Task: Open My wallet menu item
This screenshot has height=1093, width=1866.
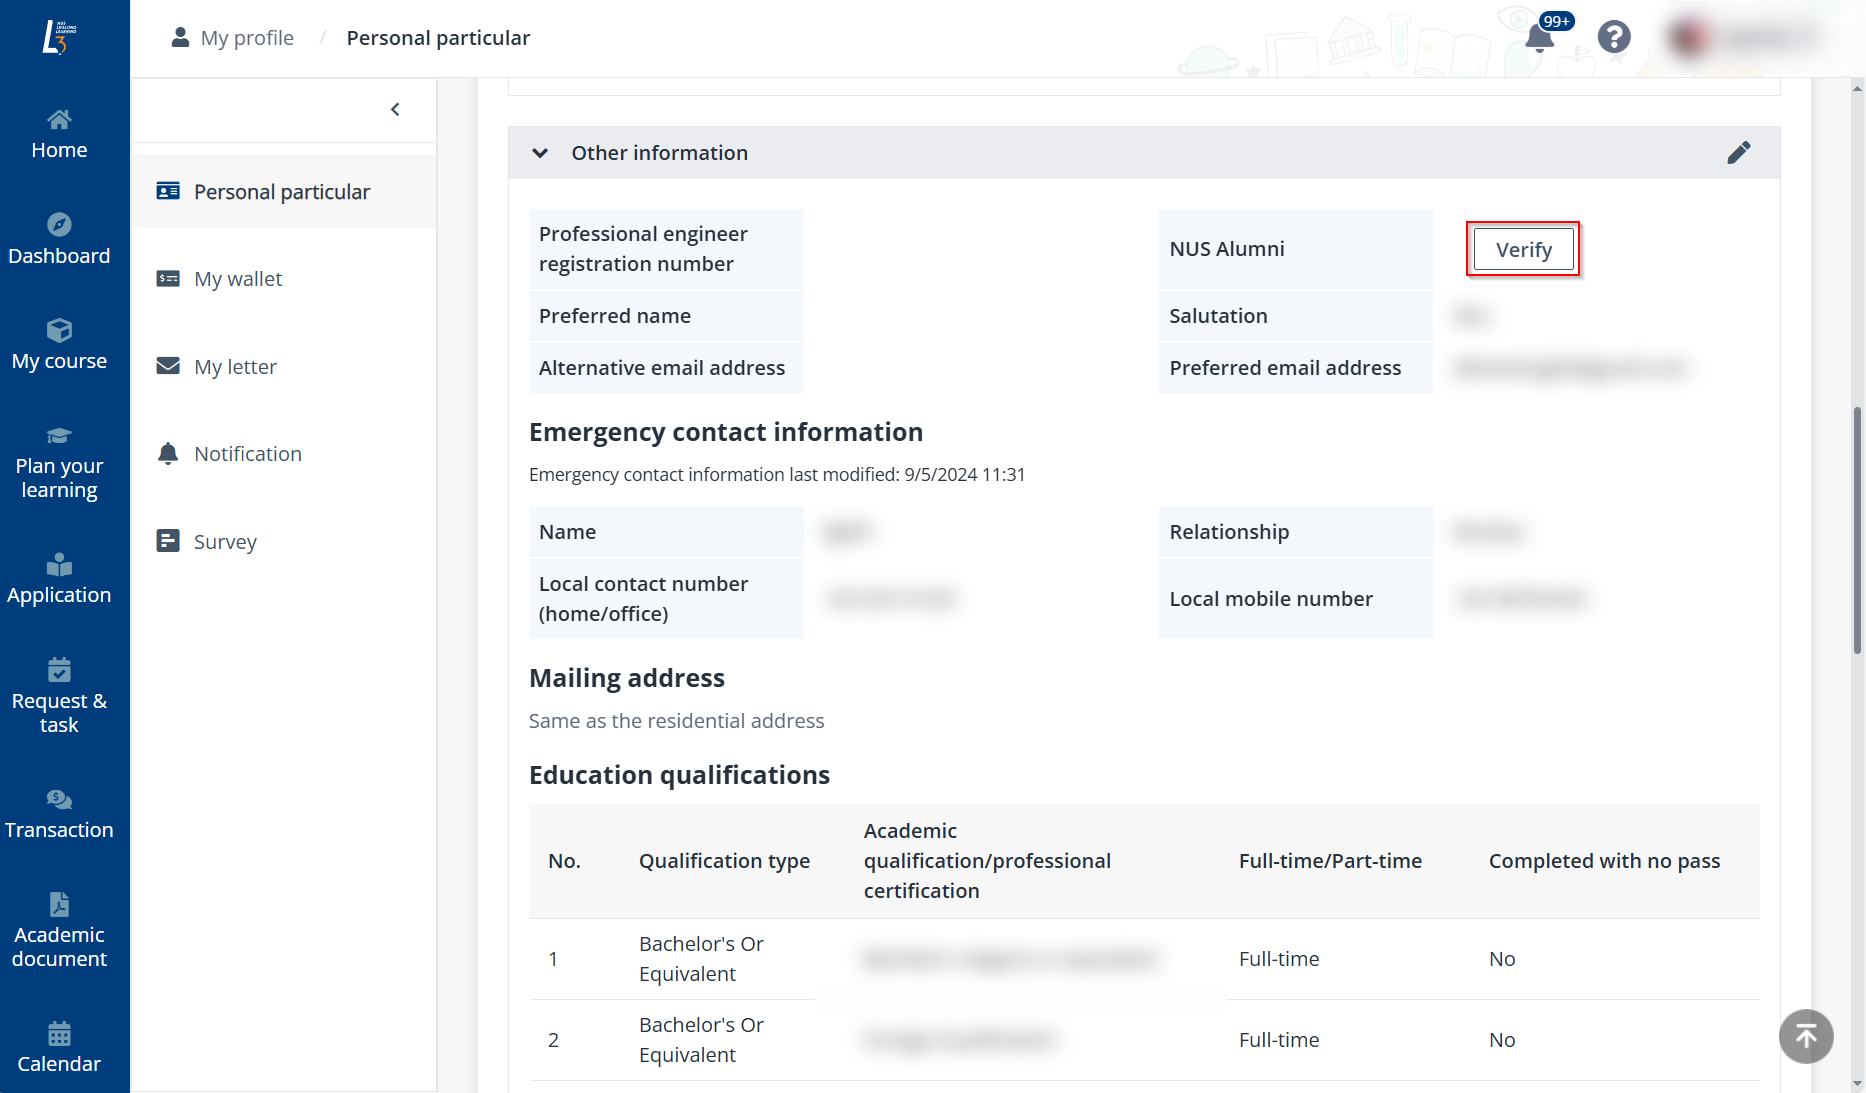Action: (284, 279)
